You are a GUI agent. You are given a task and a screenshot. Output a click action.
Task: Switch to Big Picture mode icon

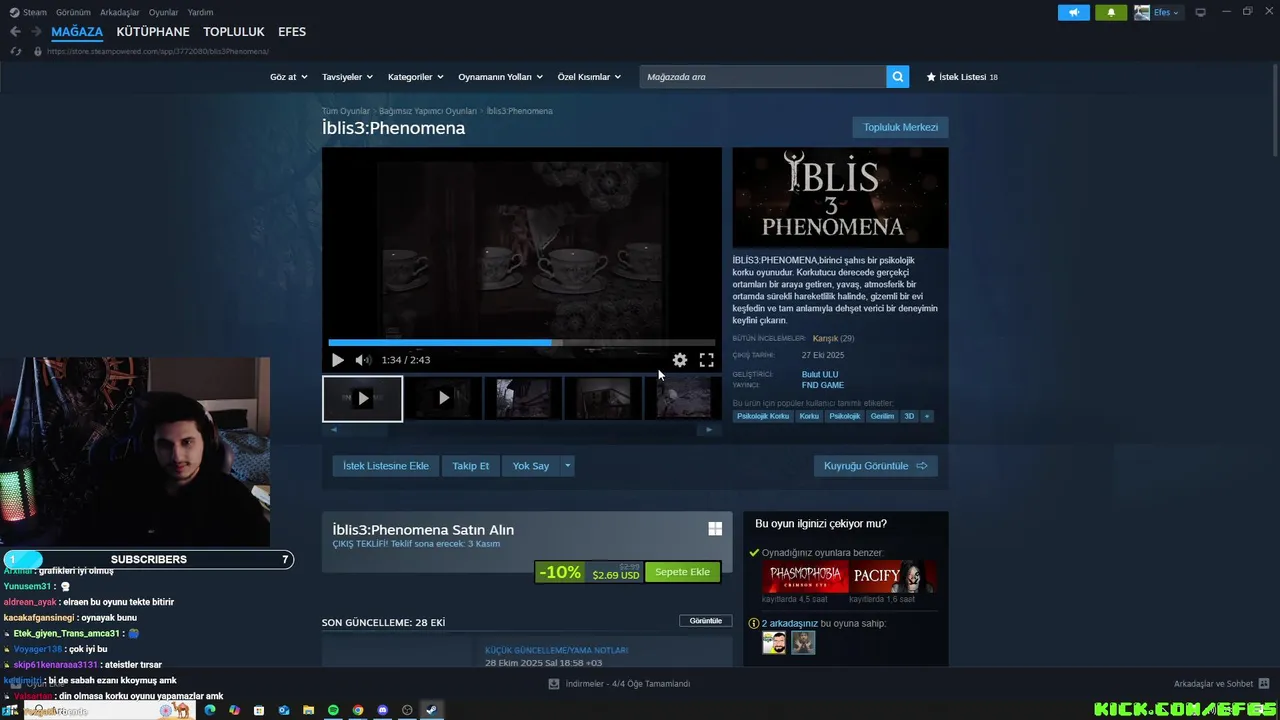(1200, 12)
